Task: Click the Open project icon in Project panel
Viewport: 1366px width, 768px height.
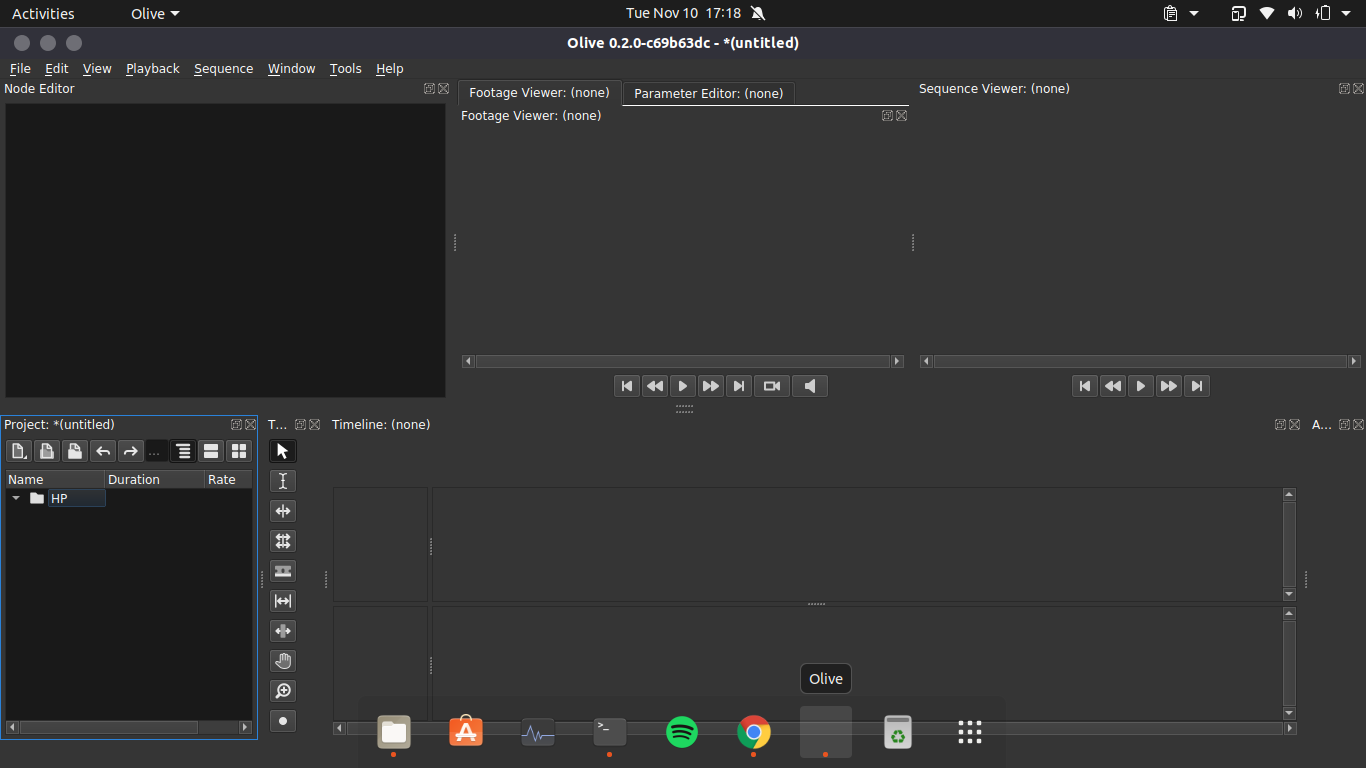Action: pos(47,451)
